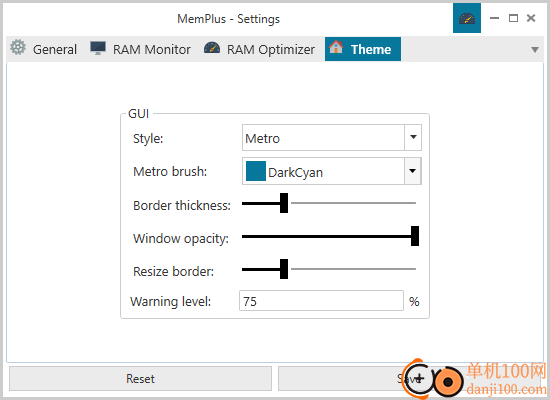Image resolution: width=550 pixels, height=400 pixels.
Task: Click the Window opacity slider handle
Action: [415, 236]
